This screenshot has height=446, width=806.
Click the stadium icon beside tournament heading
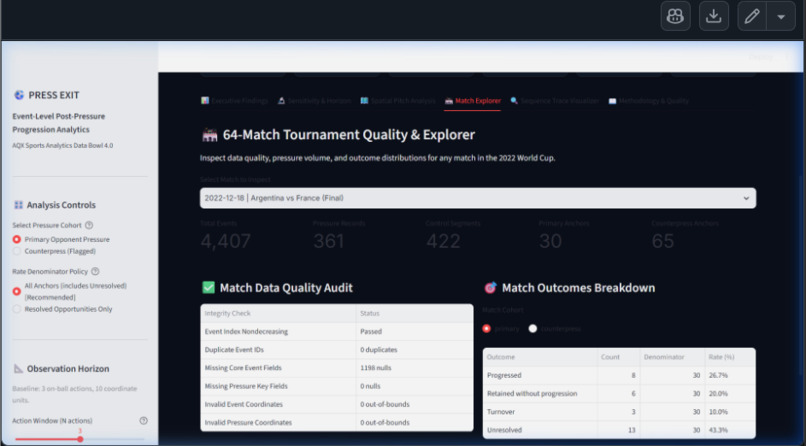coord(209,135)
